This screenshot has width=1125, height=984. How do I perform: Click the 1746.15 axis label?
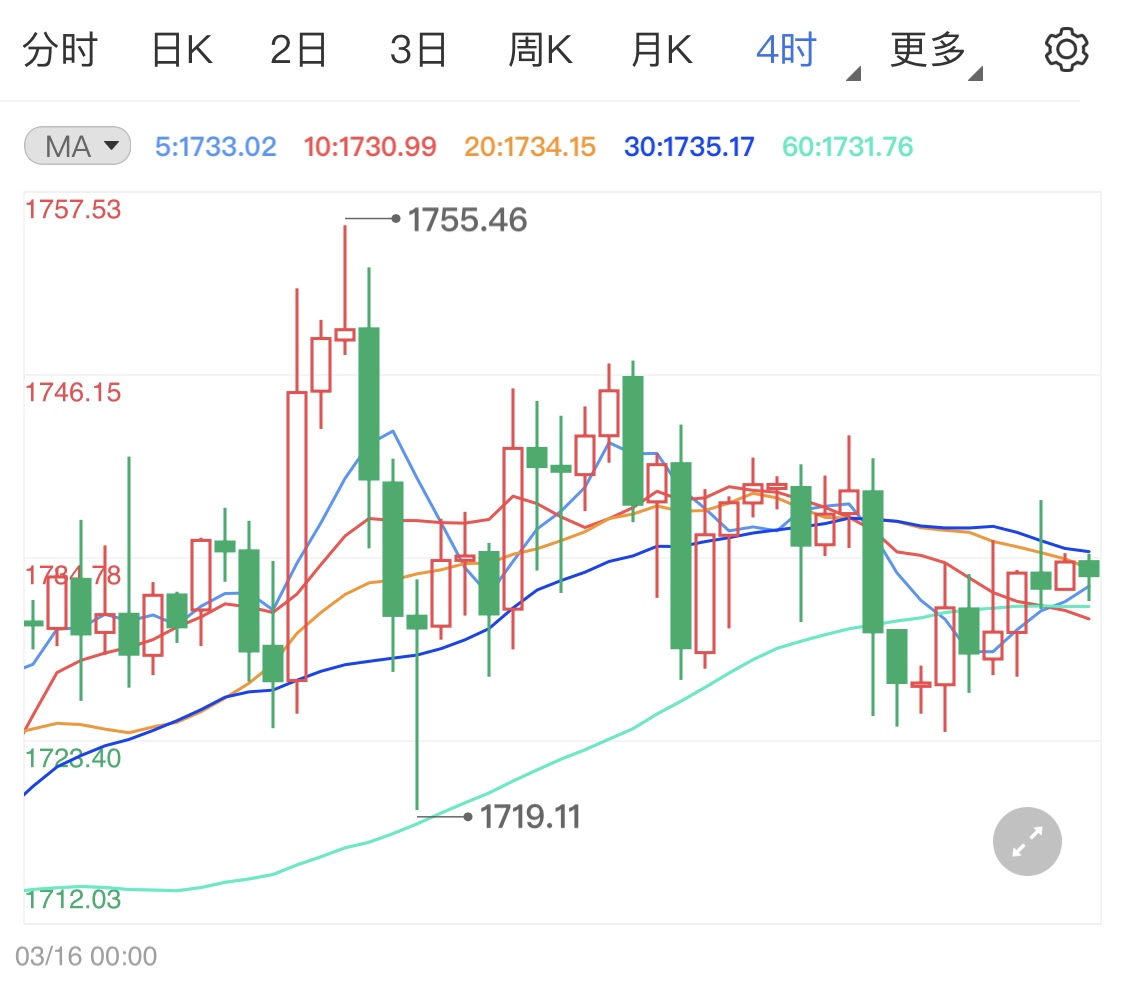tap(73, 393)
